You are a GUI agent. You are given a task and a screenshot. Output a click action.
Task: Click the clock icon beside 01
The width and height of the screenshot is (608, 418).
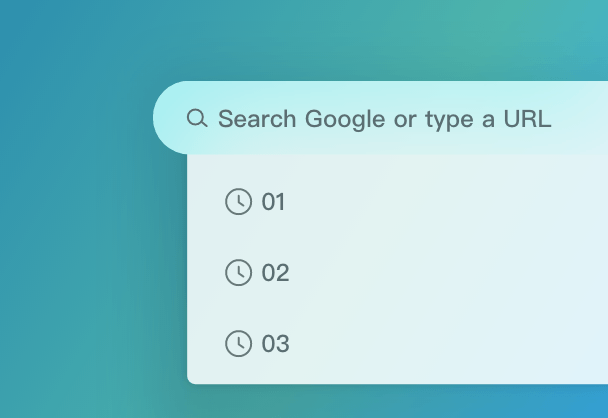click(238, 202)
